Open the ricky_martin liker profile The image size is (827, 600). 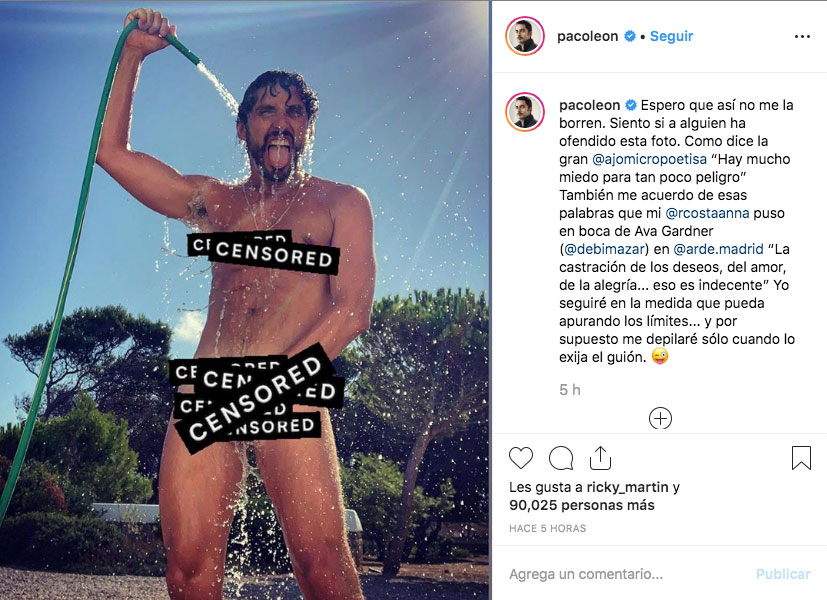627,487
